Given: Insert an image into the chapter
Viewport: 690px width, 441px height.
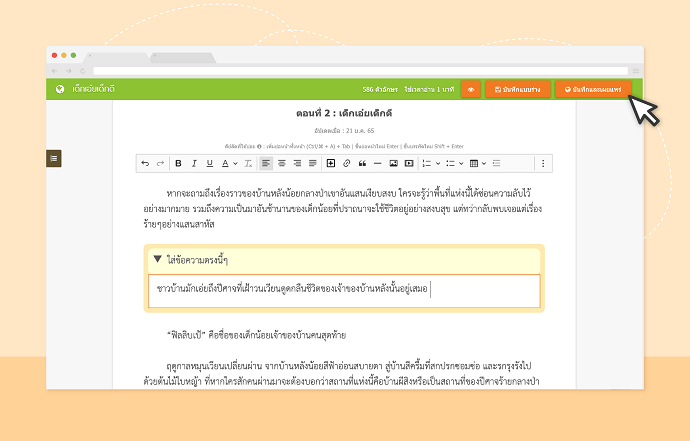Looking at the screenshot, I should click(393, 163).
